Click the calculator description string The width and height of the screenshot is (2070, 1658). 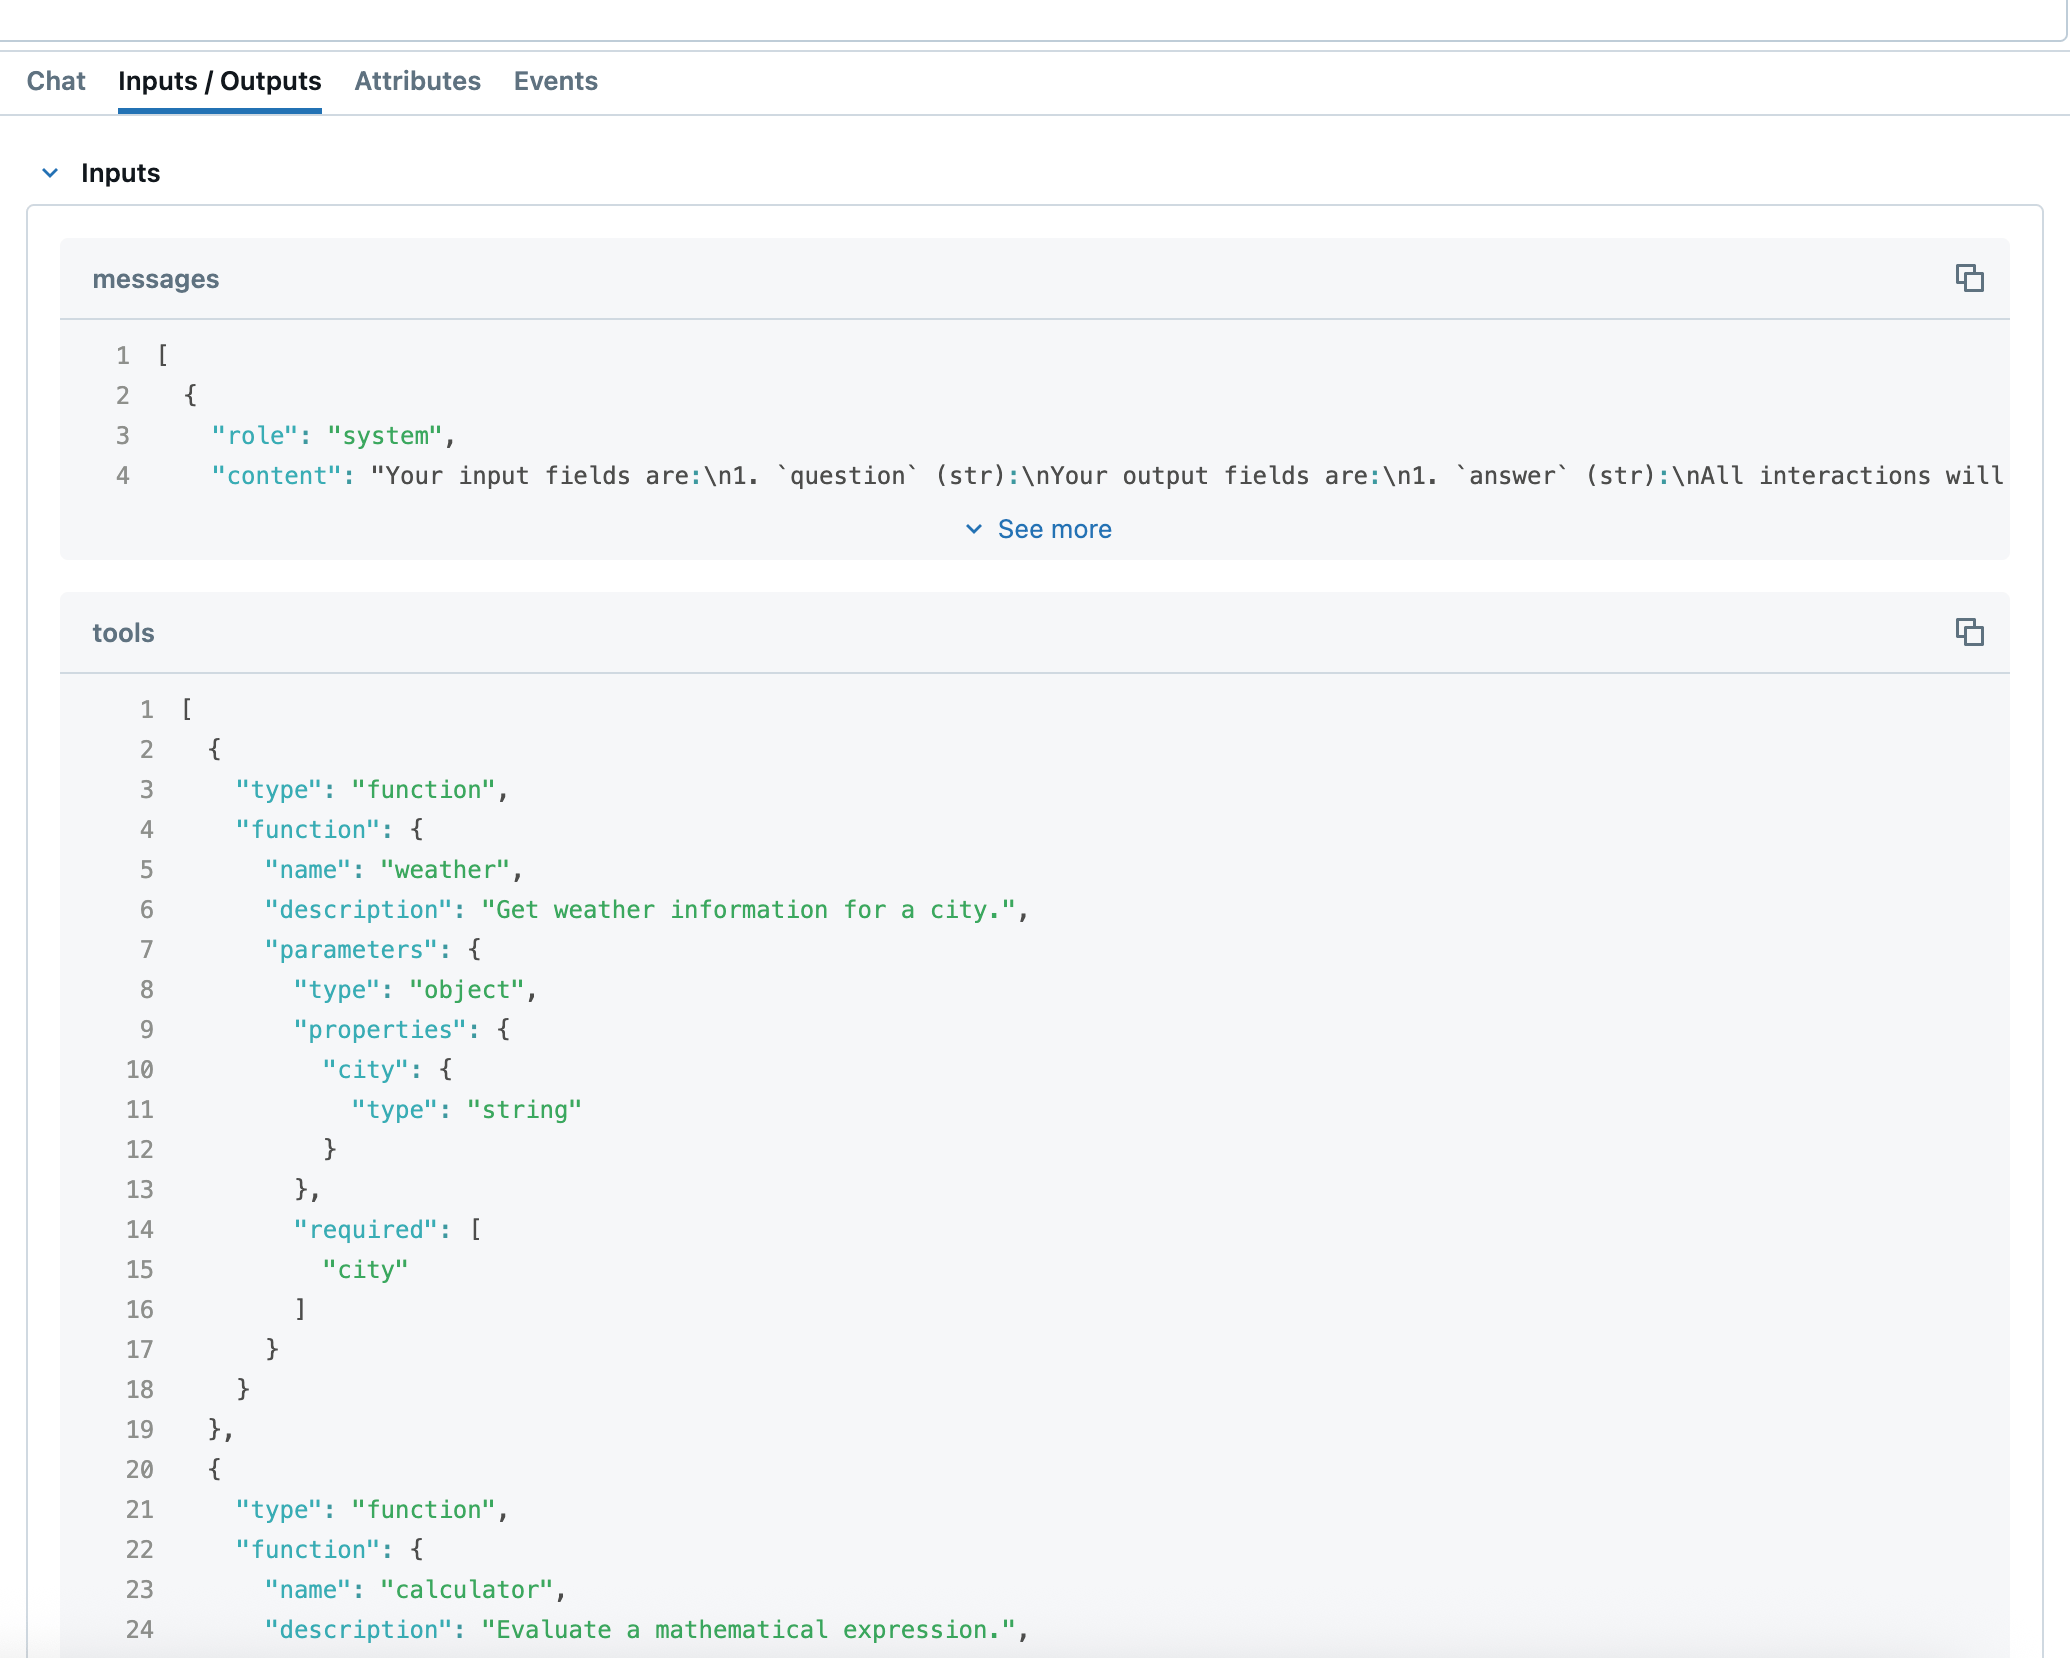point(748,1630)
